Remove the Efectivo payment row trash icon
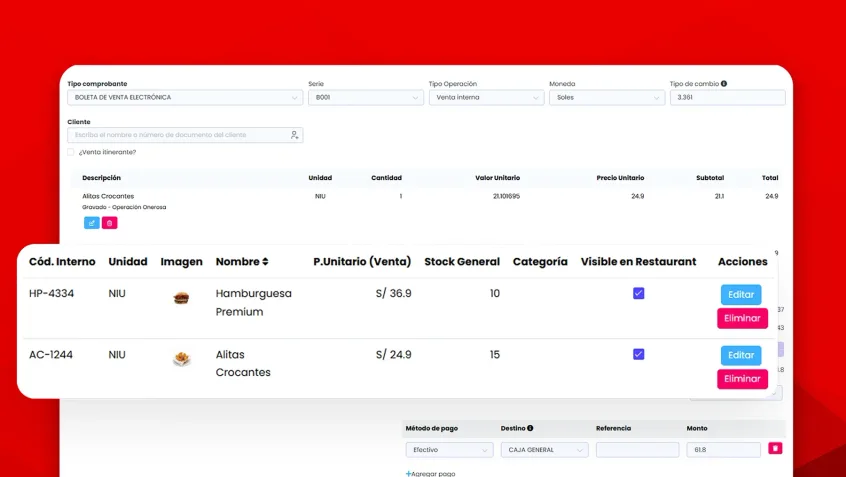 click(775, 448)
